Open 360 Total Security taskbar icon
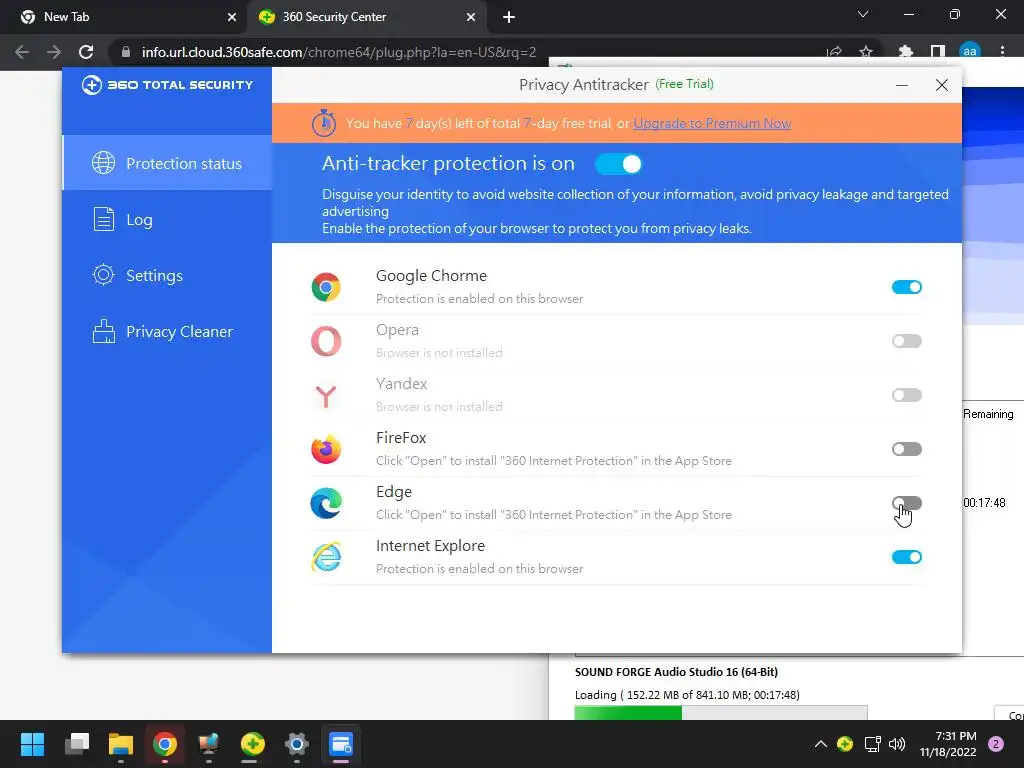Viewport: 1024px width, 768px height. click(253, 744)
